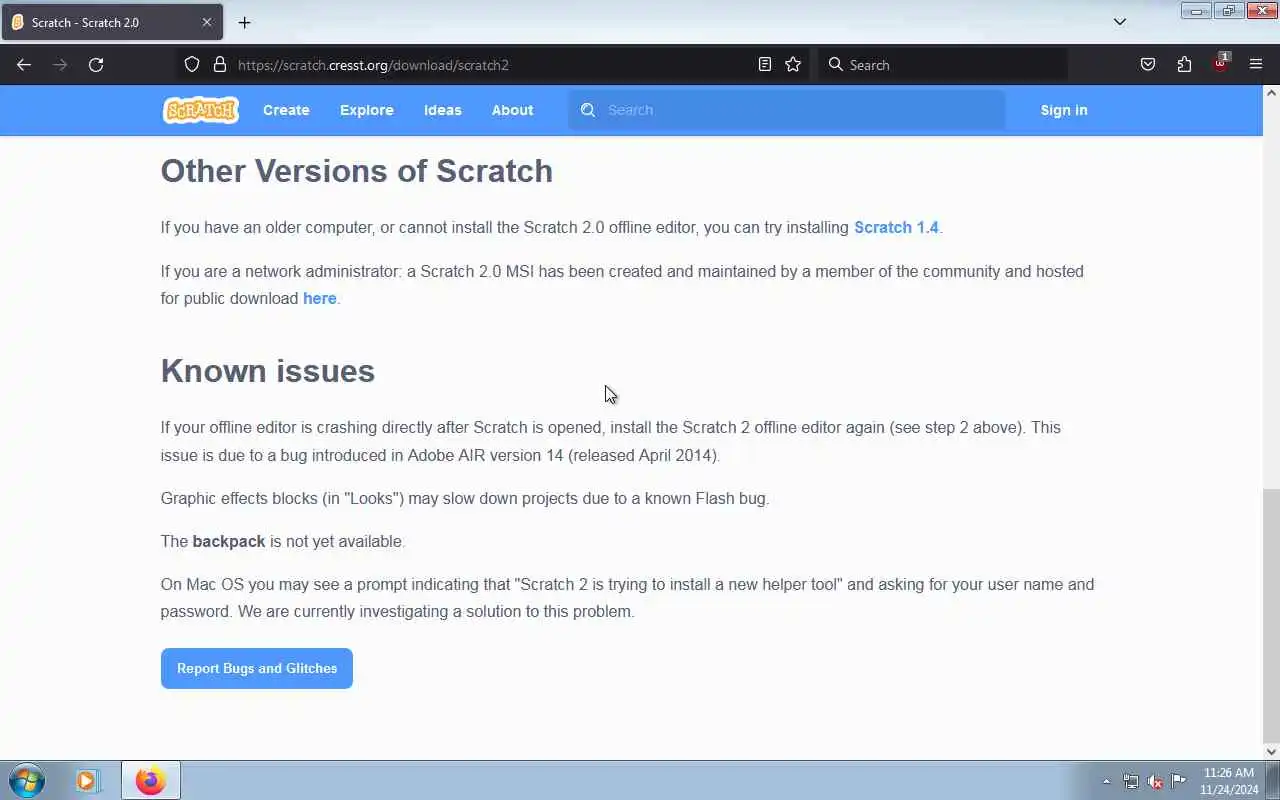Open the media player taskbar icon

coord(88,780)
